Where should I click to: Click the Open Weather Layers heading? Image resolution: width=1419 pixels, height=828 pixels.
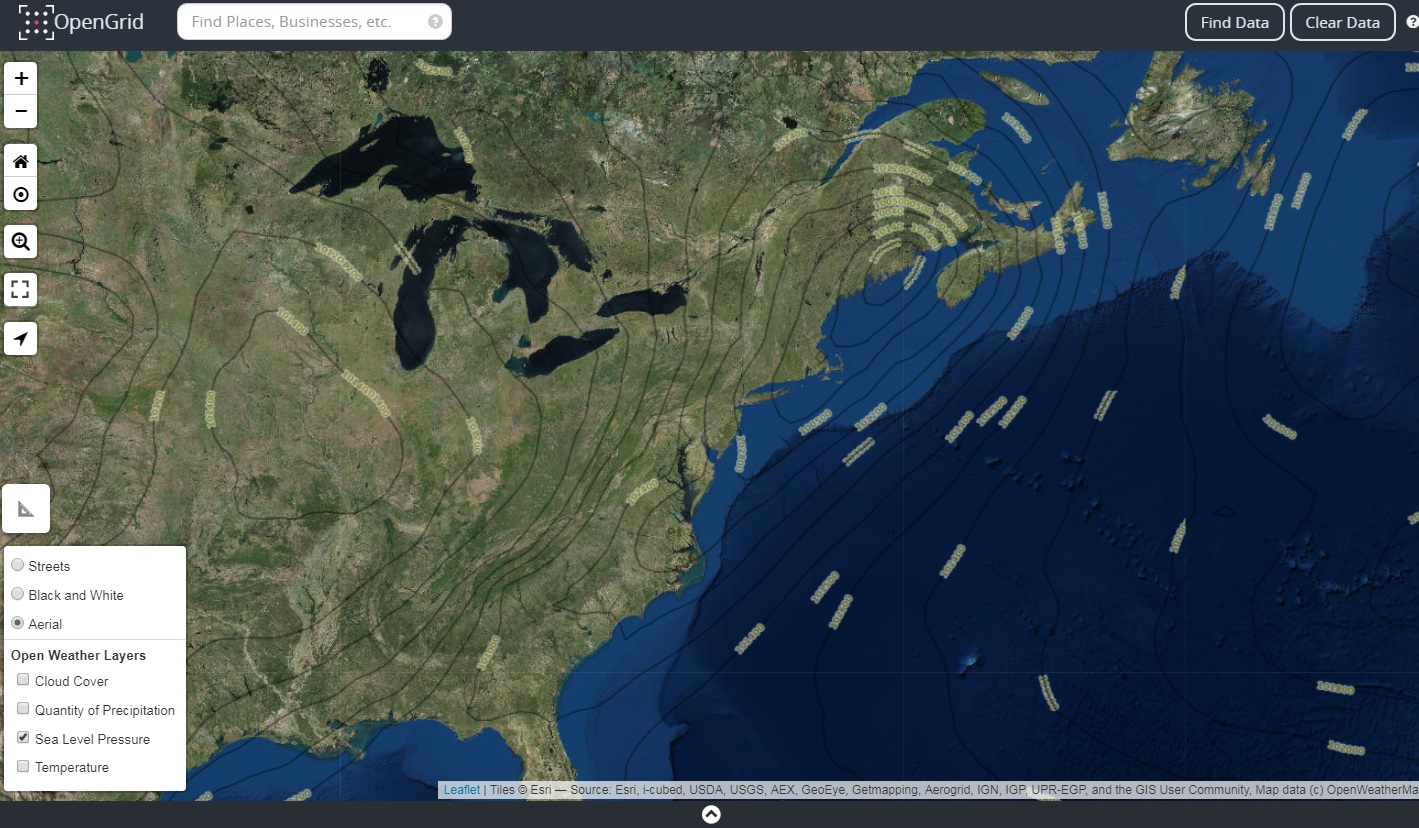78,656
